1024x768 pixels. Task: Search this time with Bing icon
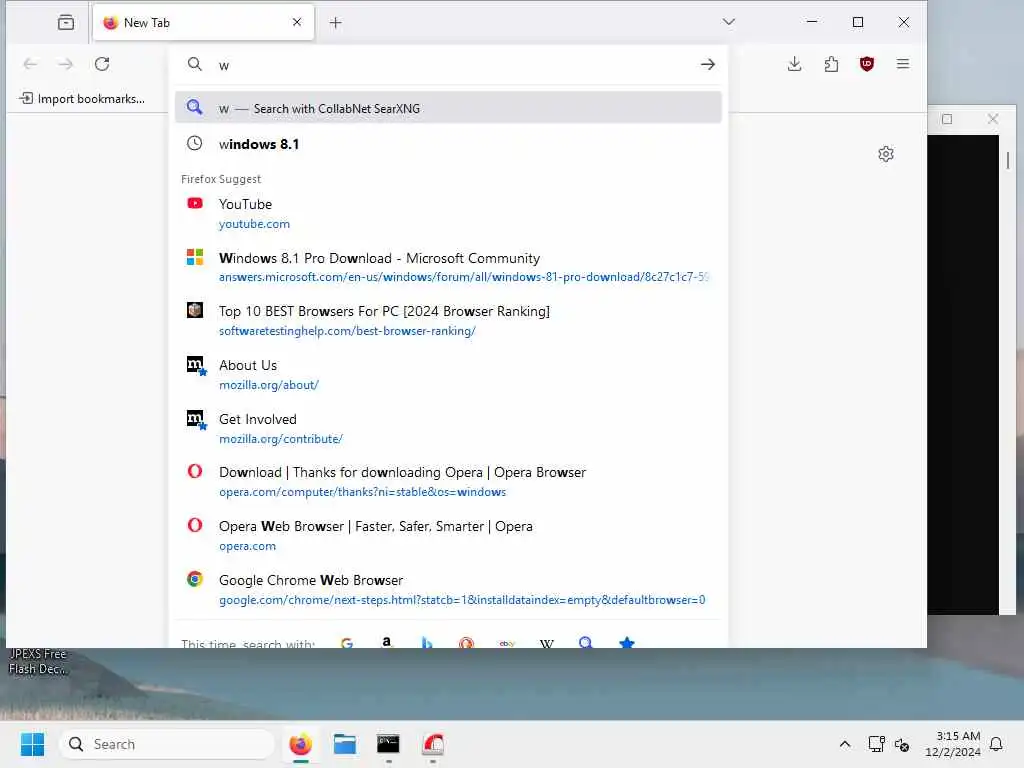tap(426, 643)
